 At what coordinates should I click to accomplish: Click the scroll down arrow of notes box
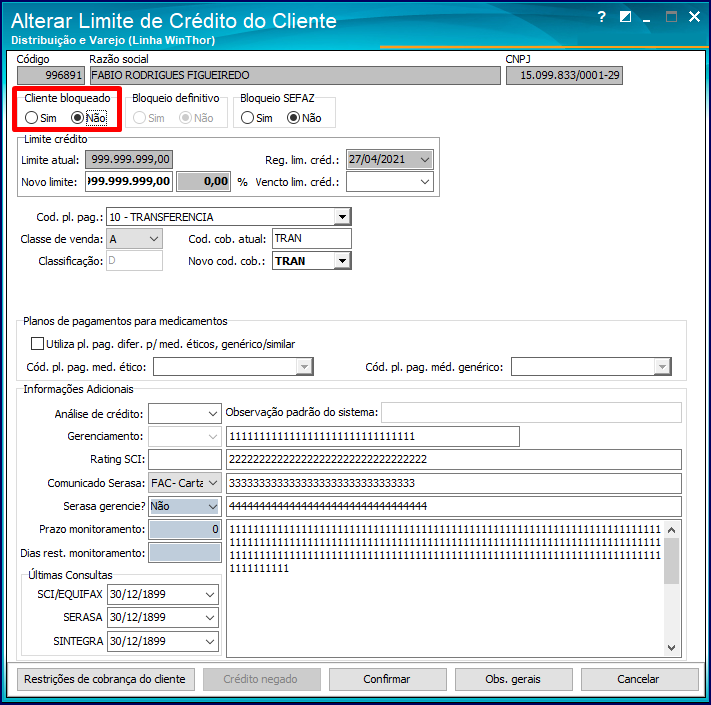click(x=672, y=648)
